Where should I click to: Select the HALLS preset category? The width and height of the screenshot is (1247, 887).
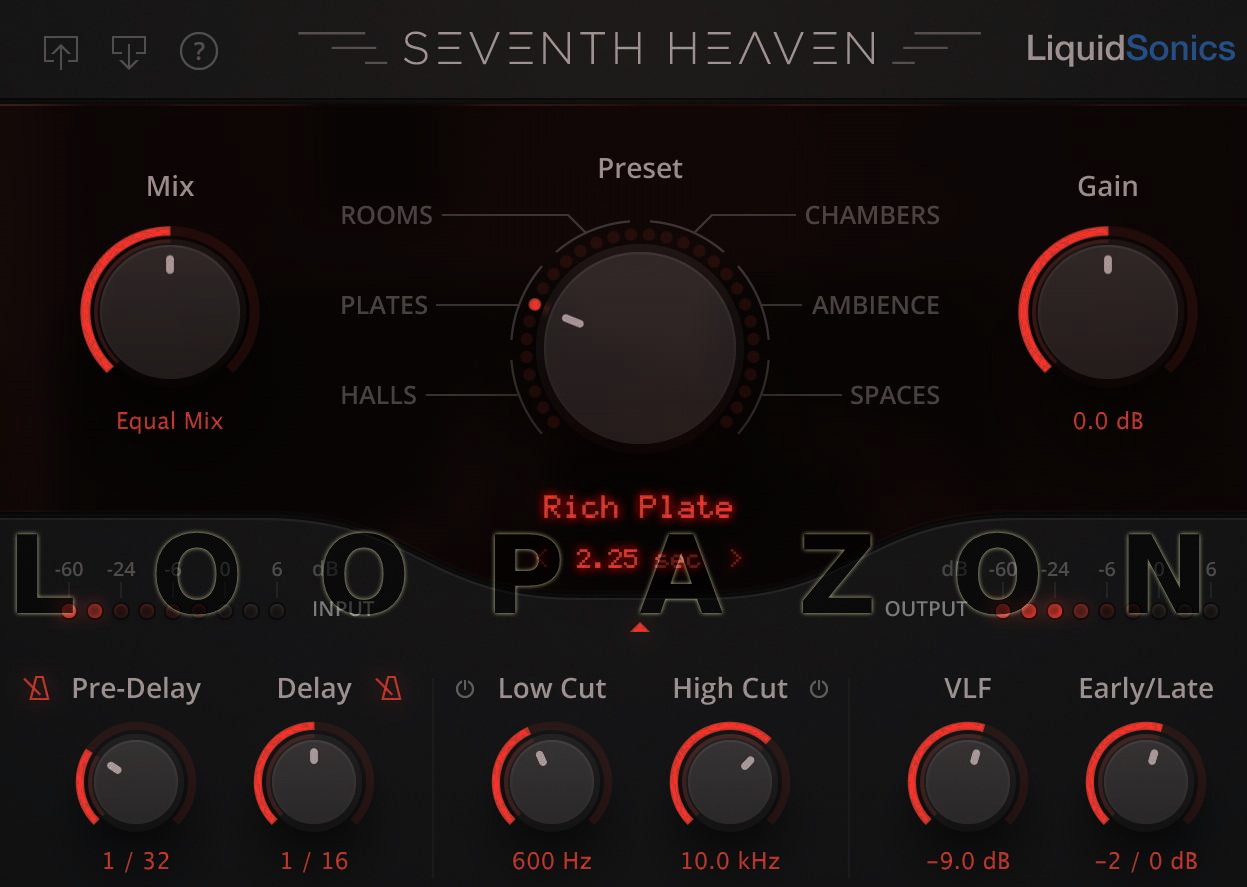379,395
